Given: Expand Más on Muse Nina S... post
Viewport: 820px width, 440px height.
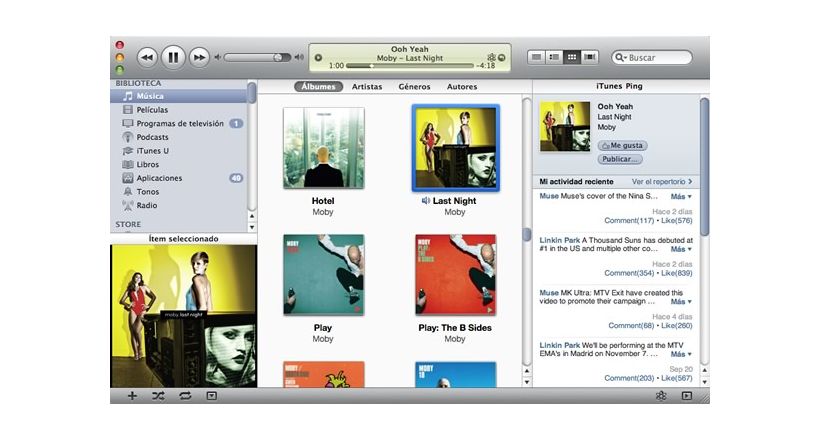Looking at the screenshot, I should (681, 197).
